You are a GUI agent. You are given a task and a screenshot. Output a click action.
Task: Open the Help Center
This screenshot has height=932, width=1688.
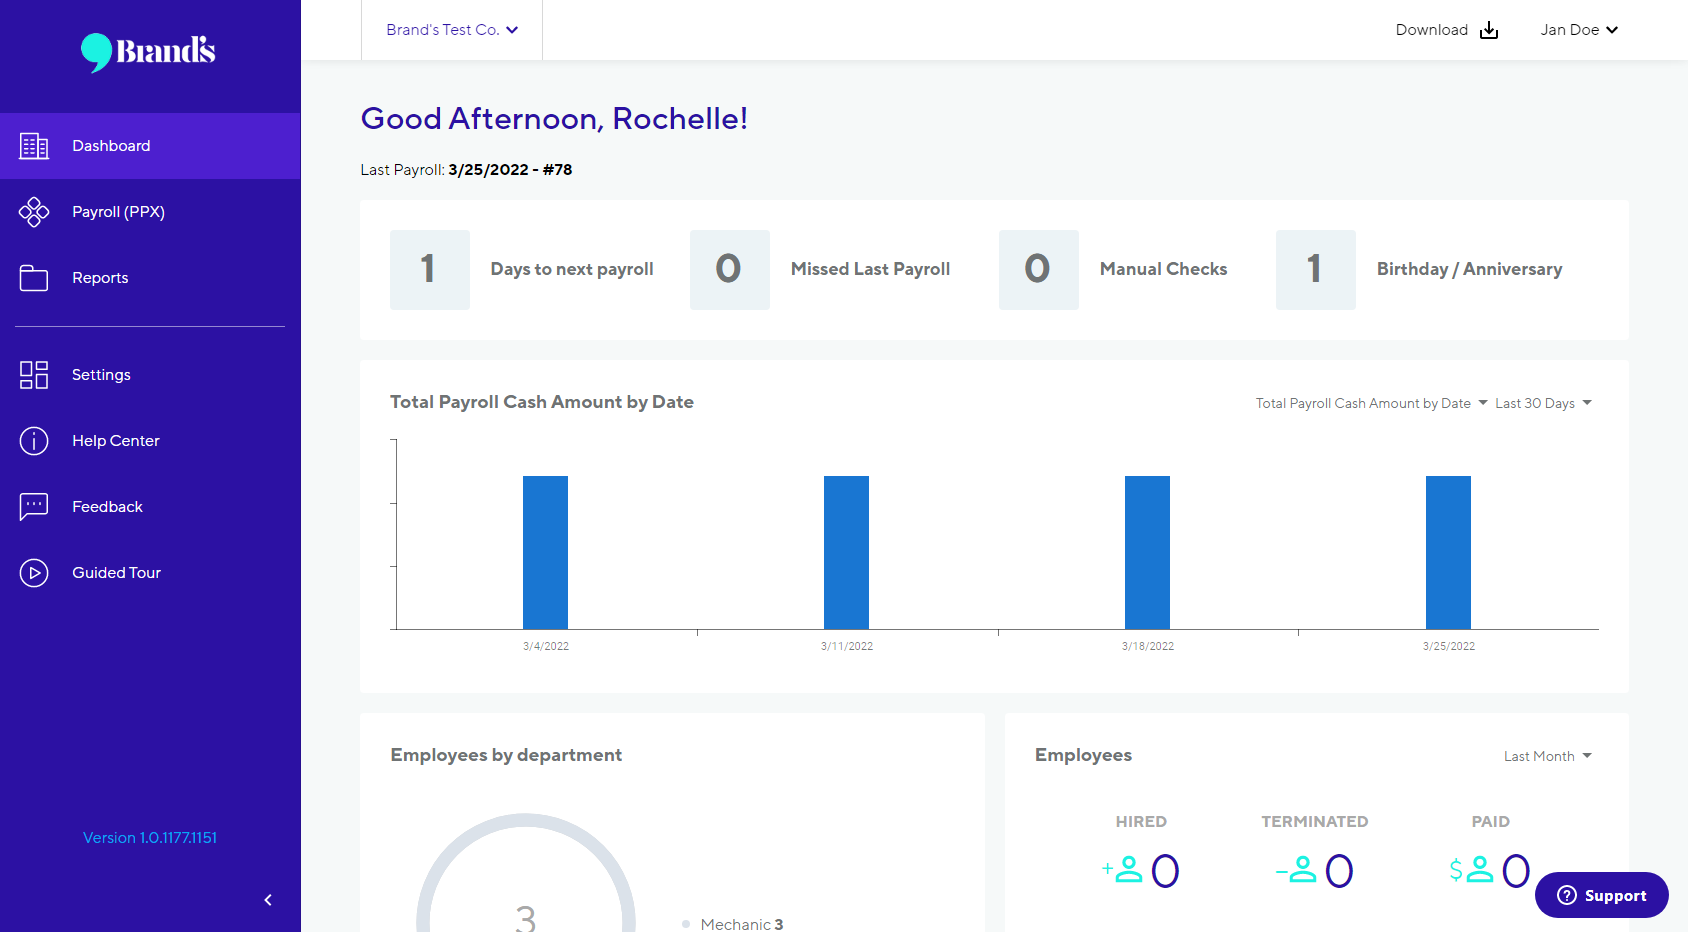[x=150, y=441]
